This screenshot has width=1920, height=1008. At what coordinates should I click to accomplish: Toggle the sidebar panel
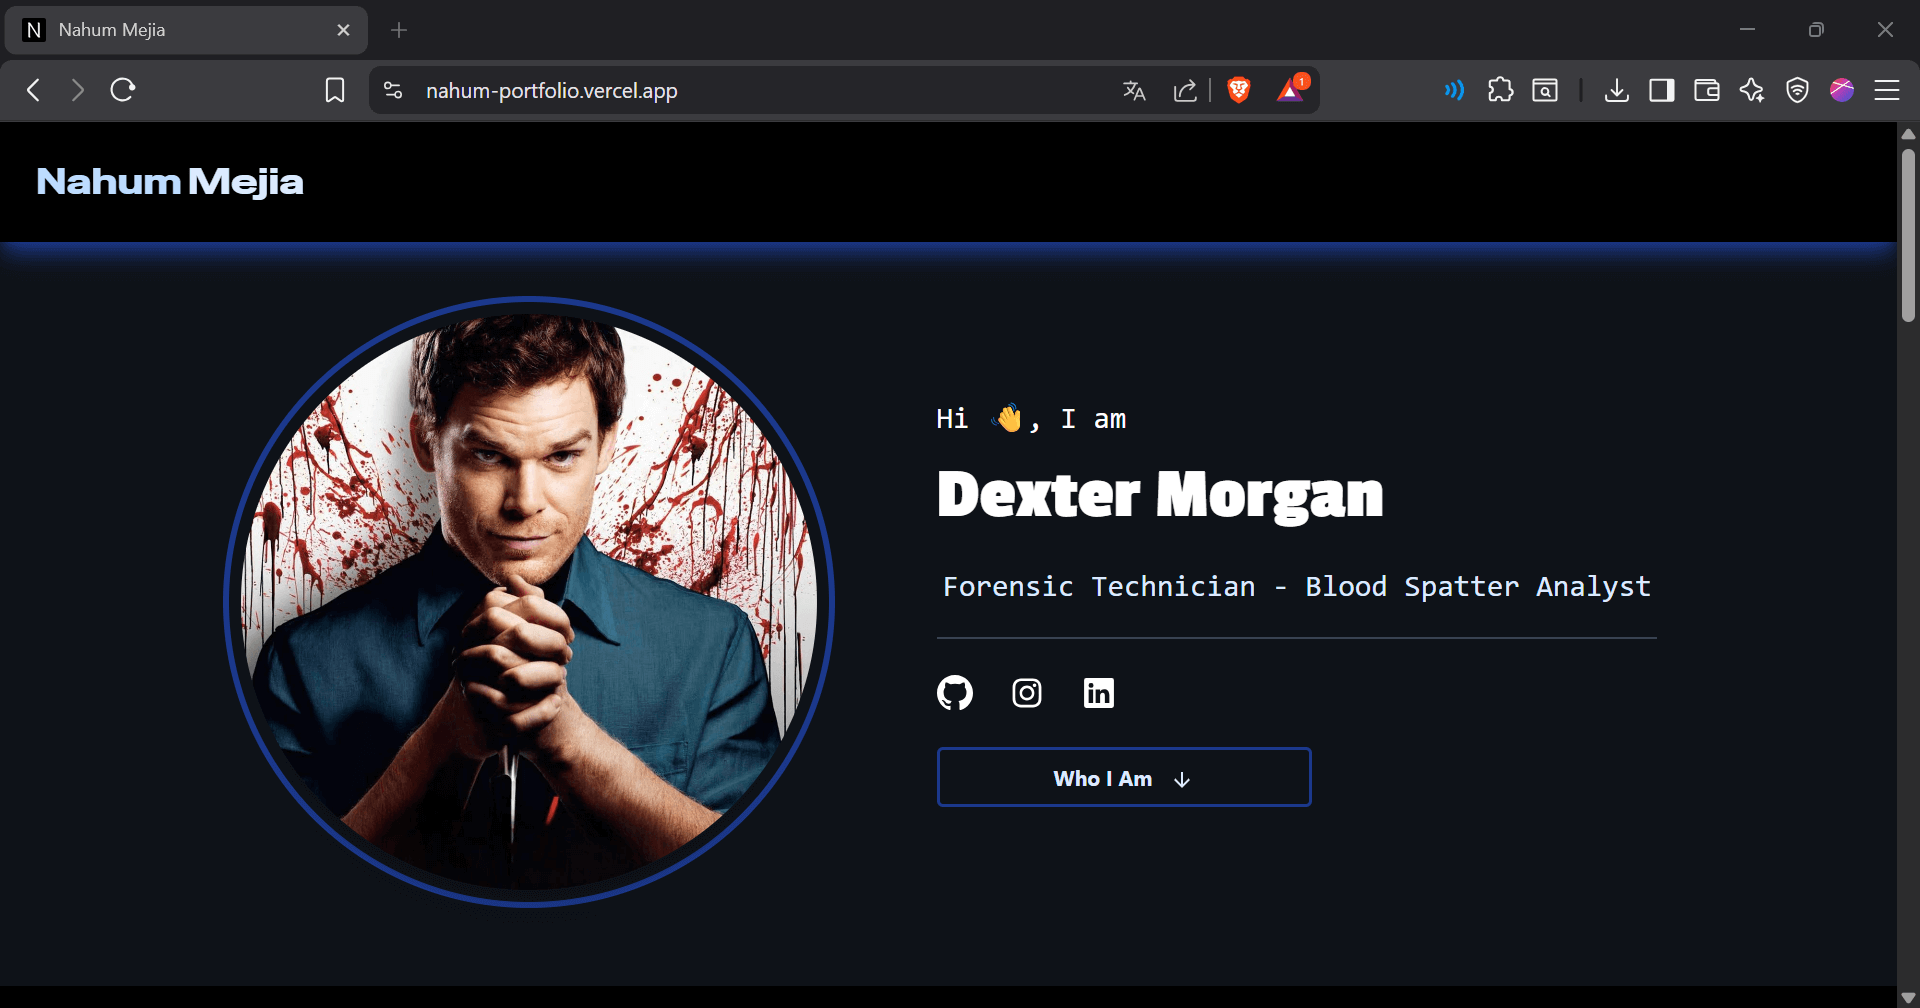tap(1661, 90)
